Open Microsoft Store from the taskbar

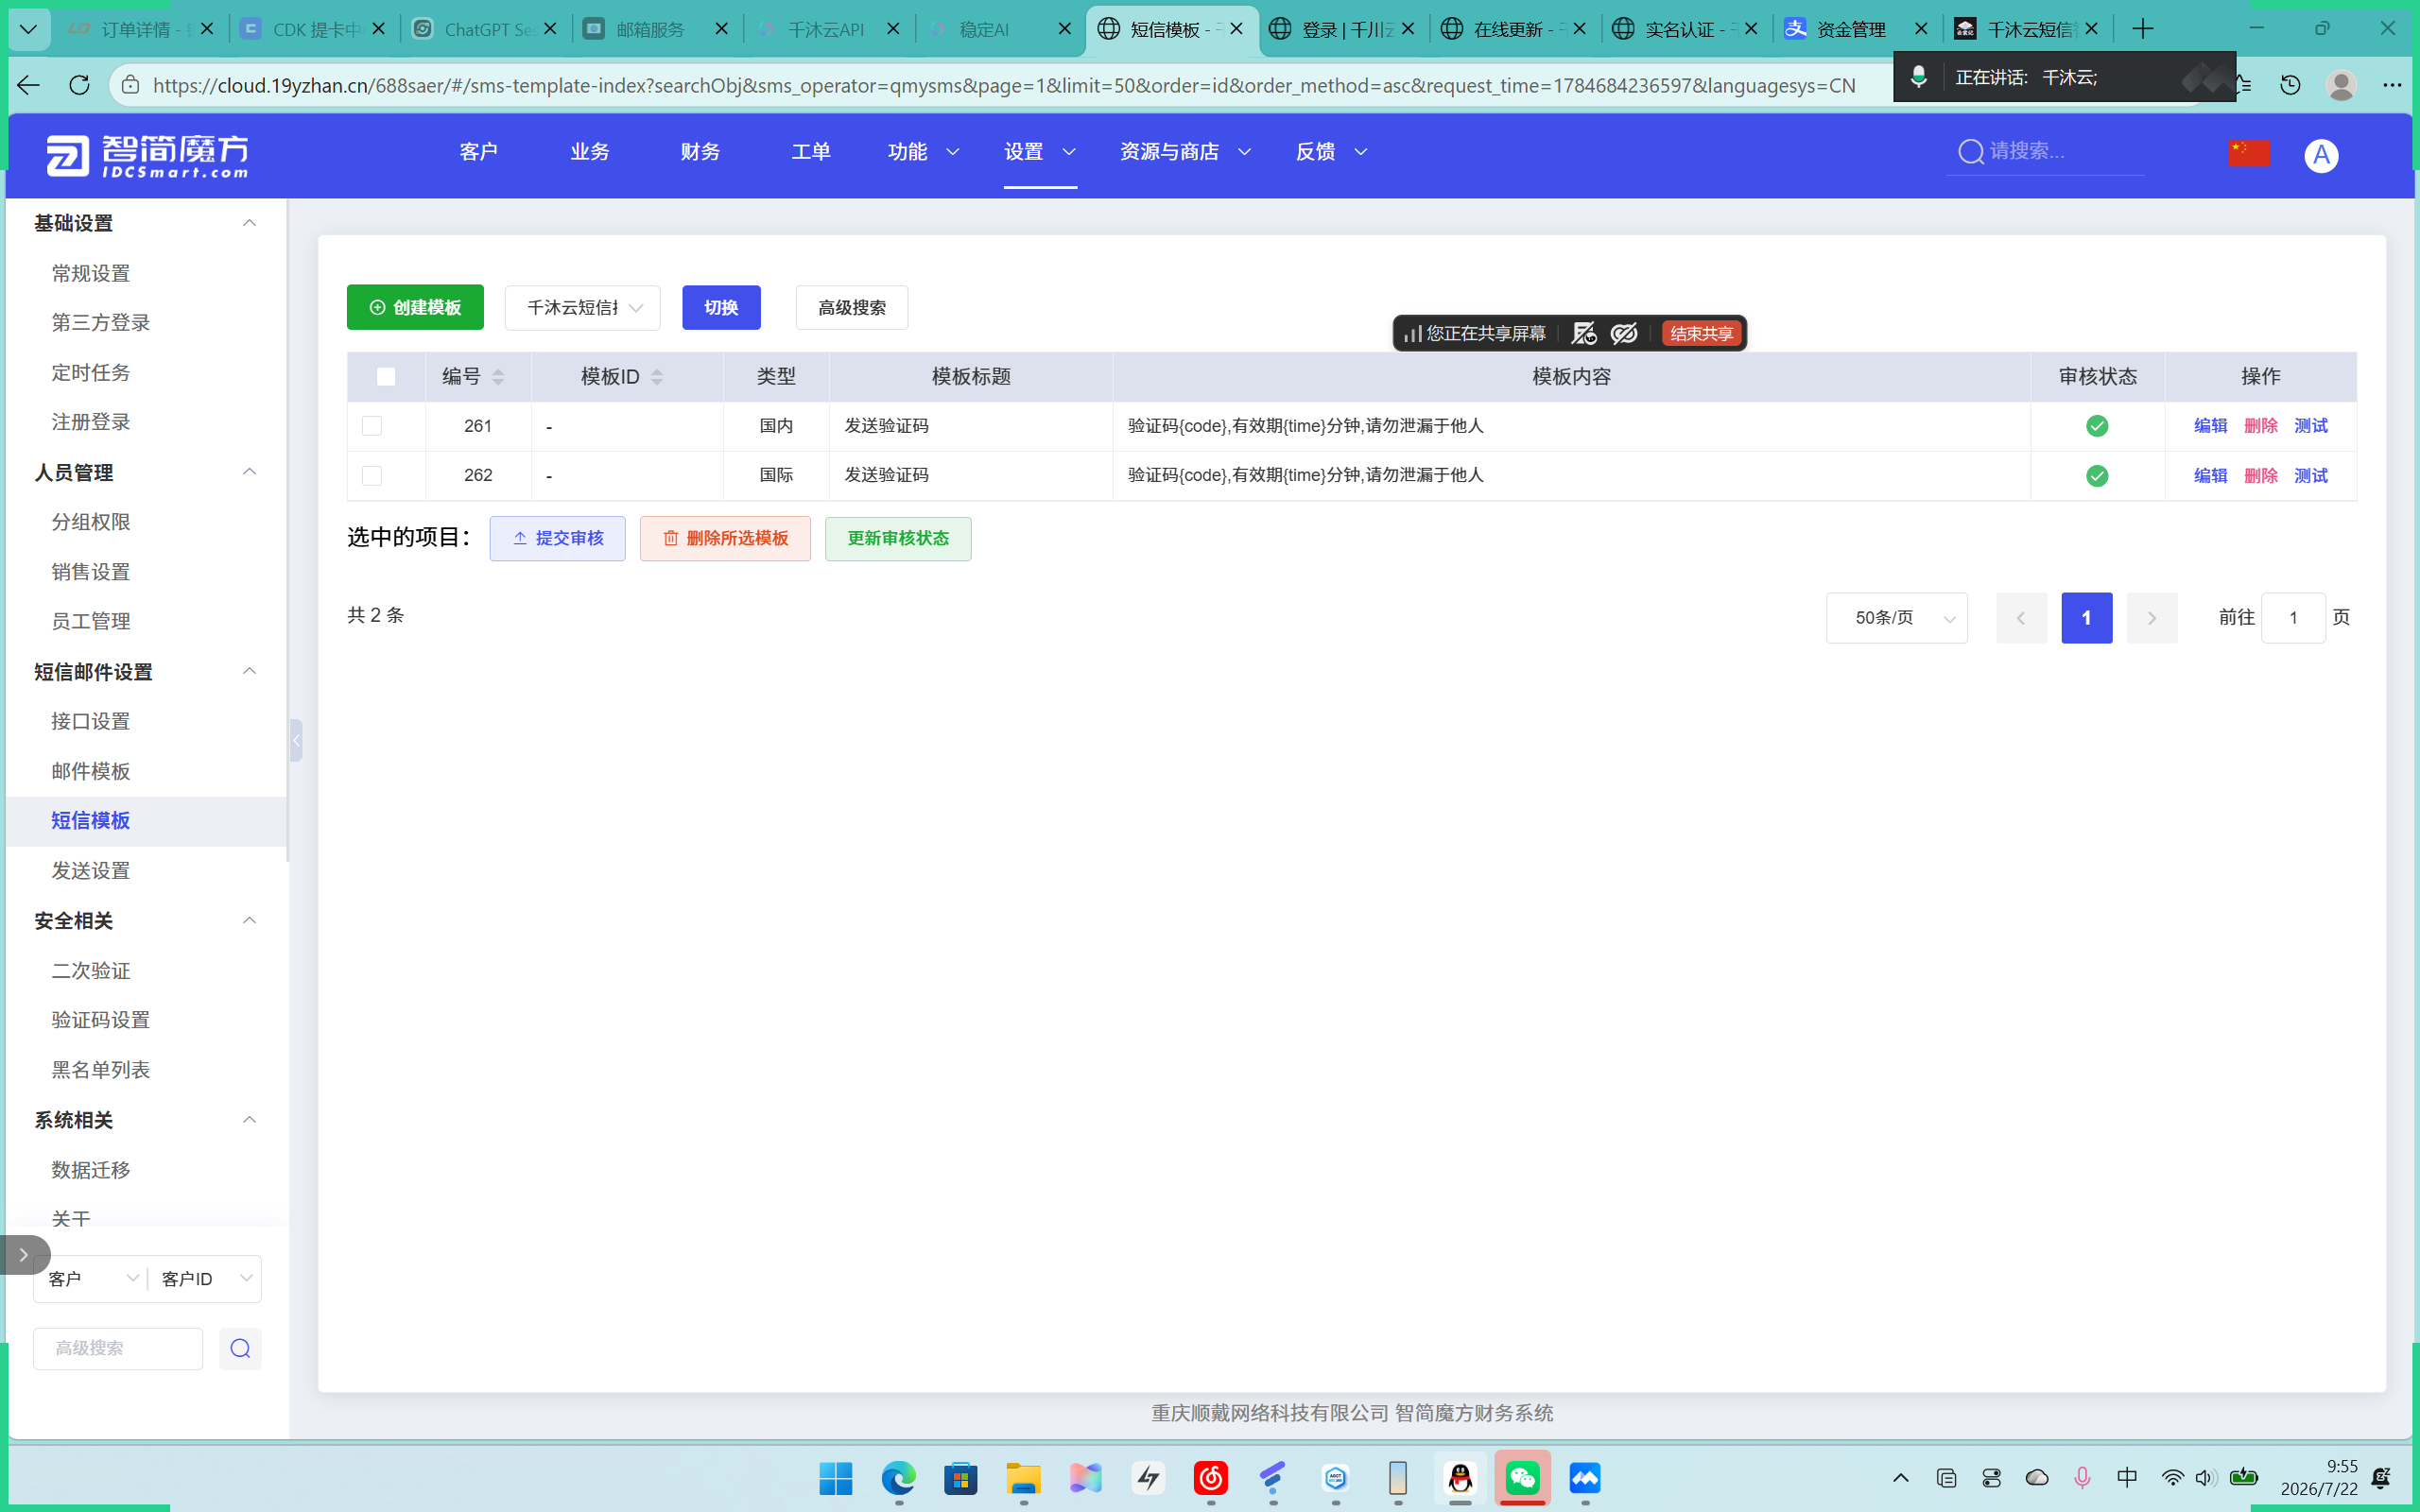click(960, 1477)
